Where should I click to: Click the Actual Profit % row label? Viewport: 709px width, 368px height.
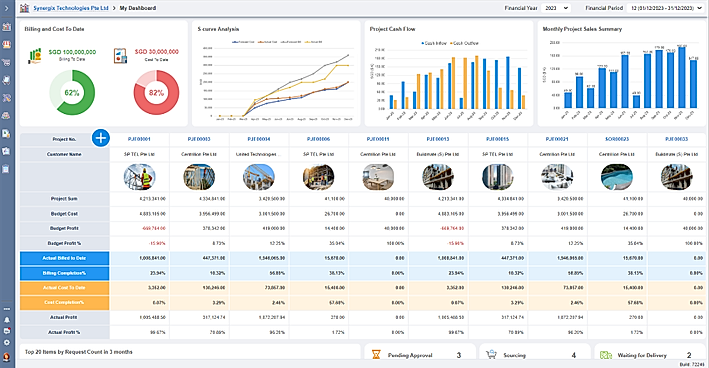(64, 332)
